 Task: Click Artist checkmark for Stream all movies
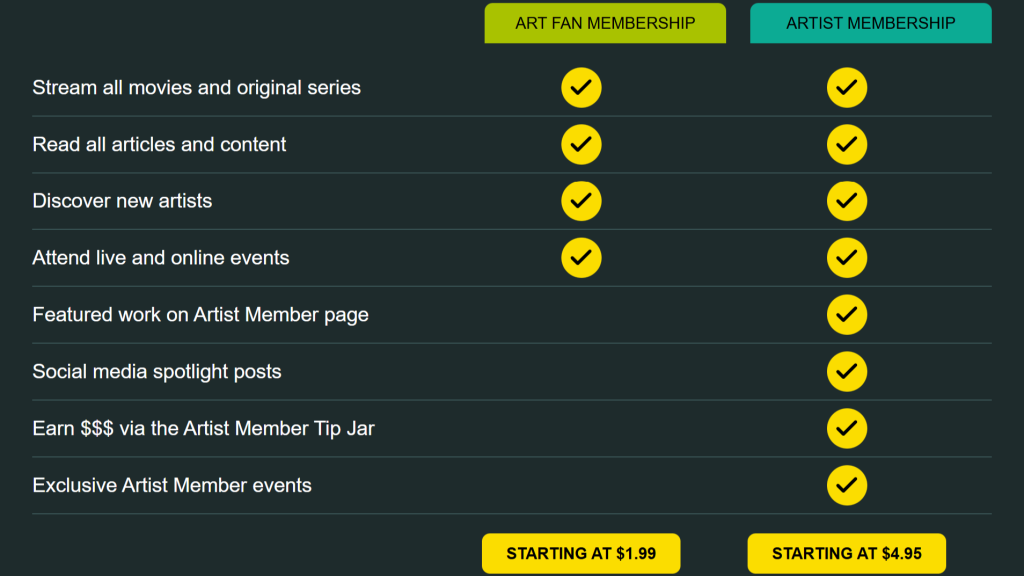(847, 88)
